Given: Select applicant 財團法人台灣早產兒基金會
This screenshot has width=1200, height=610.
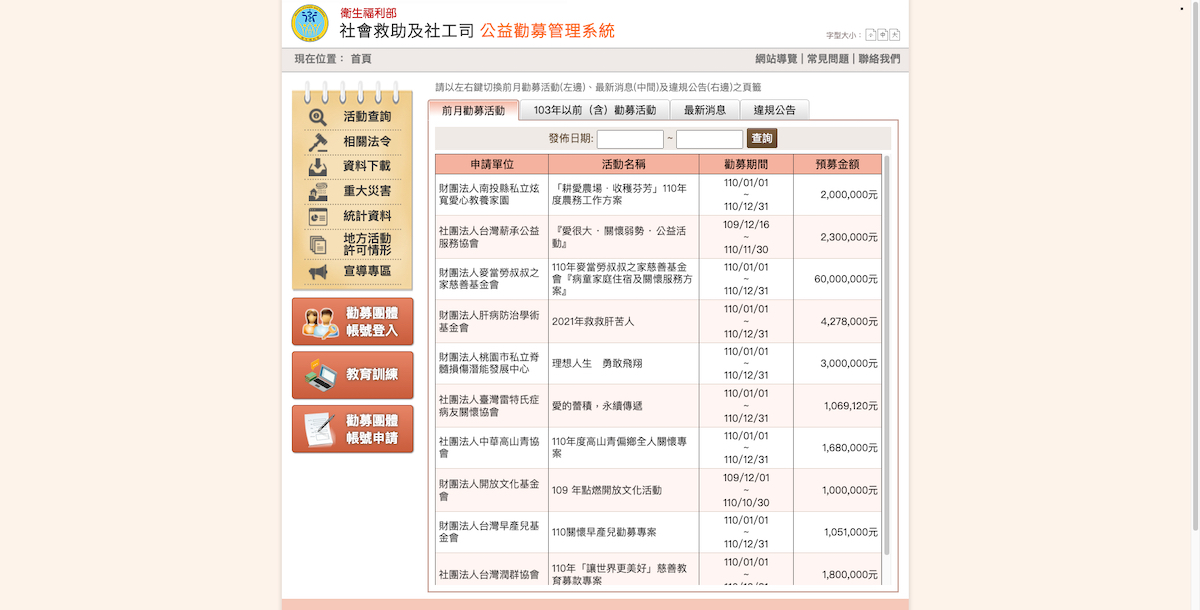Looking at the screenshot, I should coord(488,532).
